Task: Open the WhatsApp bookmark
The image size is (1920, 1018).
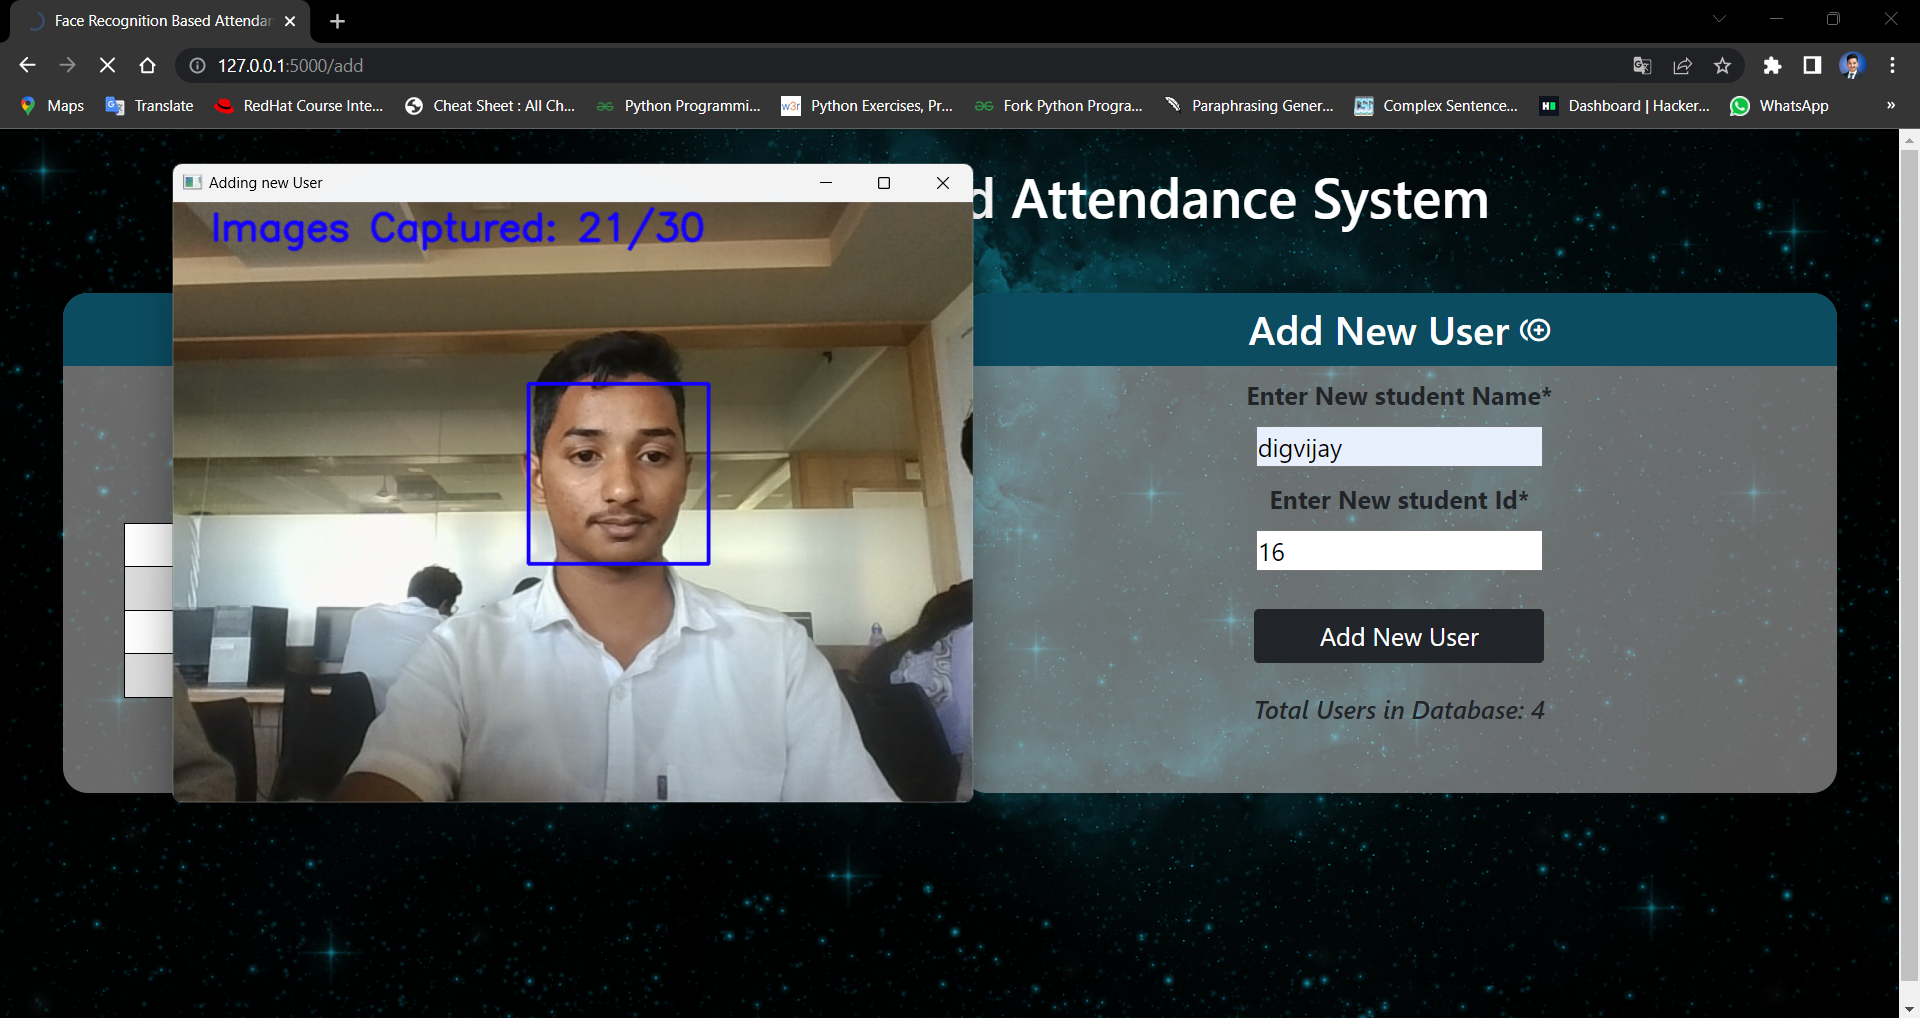Action: [1780, 105]
